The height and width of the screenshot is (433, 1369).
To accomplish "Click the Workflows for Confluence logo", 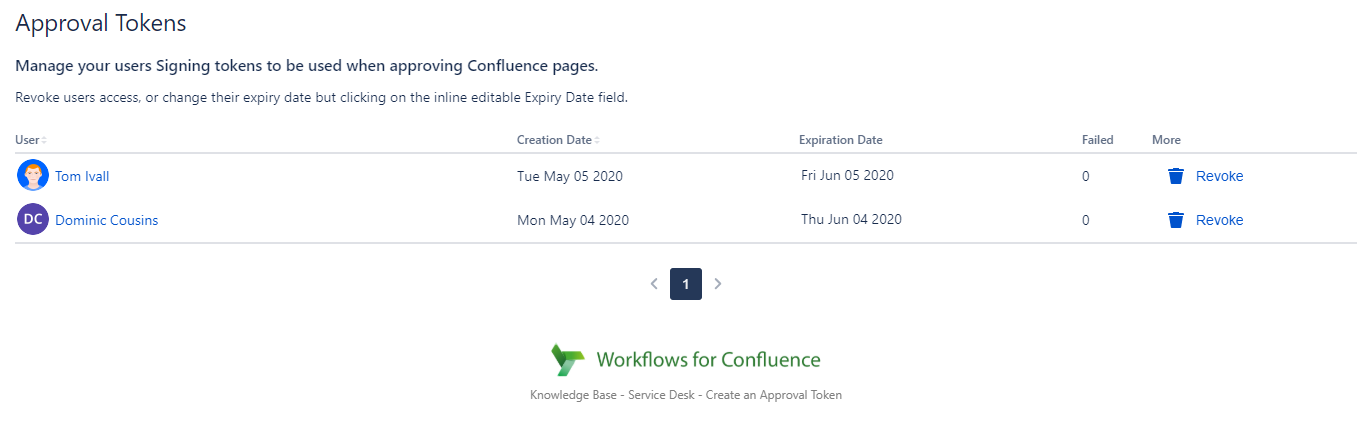I will click(567, 360).
